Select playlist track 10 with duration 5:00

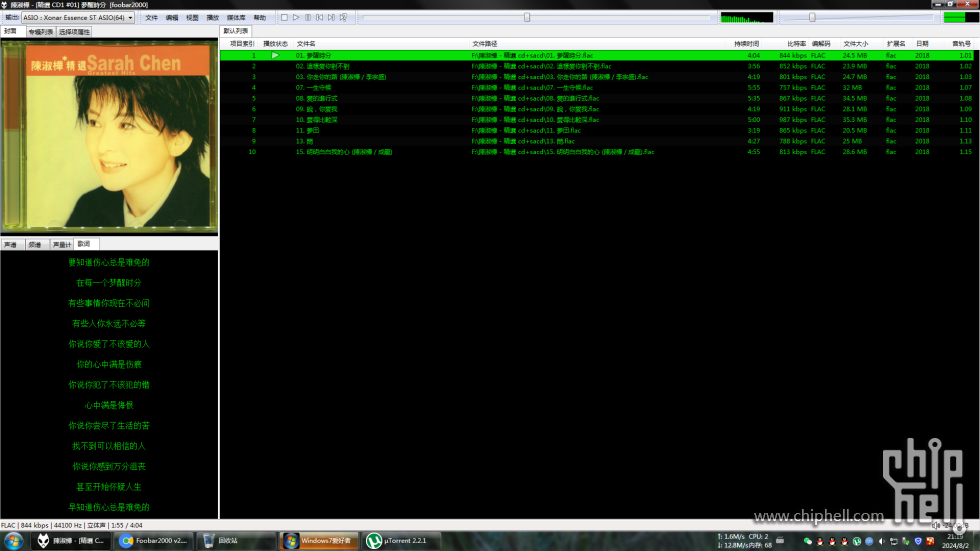point(597,119)
